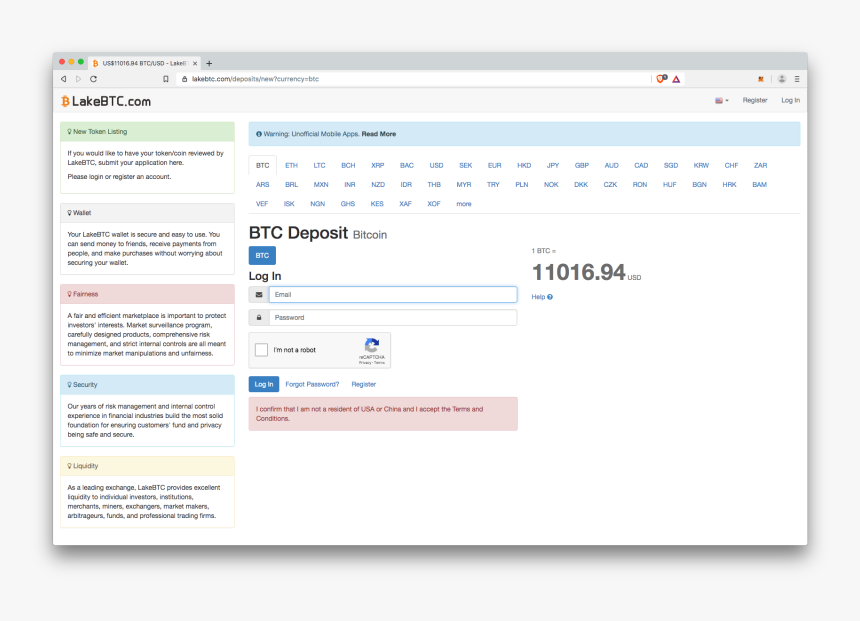Select the ARS currency tab
This screenshot has width=860, height=621.
[x=263, y=185]
